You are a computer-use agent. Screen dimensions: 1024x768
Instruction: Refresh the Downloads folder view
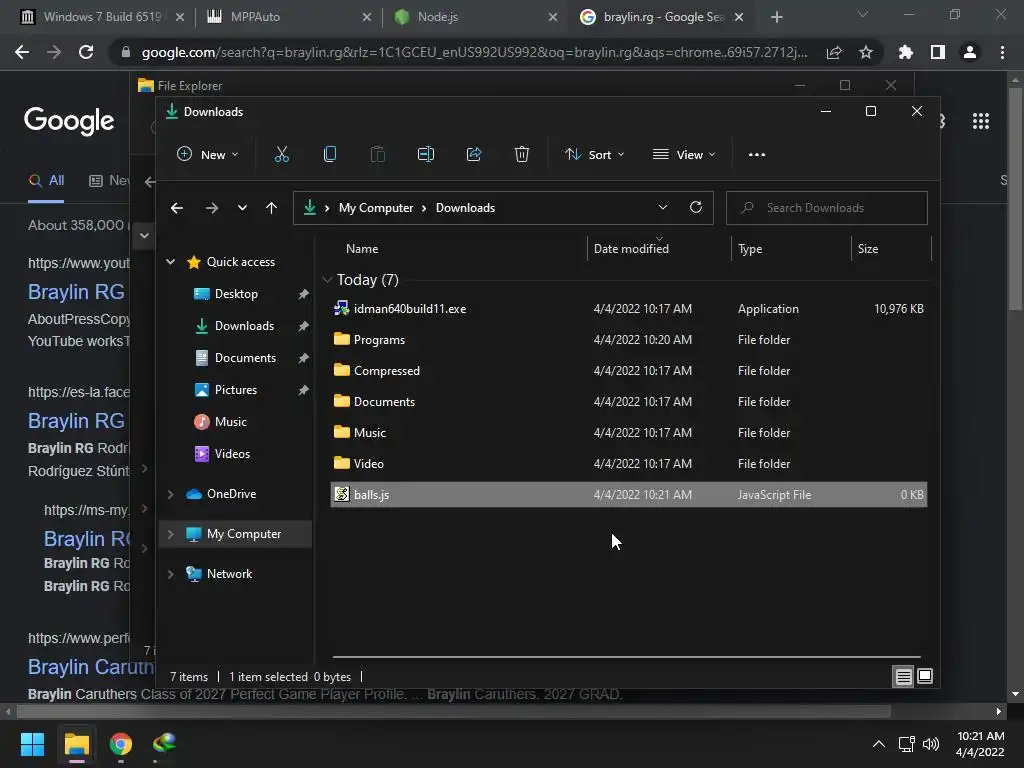[696, 207]
